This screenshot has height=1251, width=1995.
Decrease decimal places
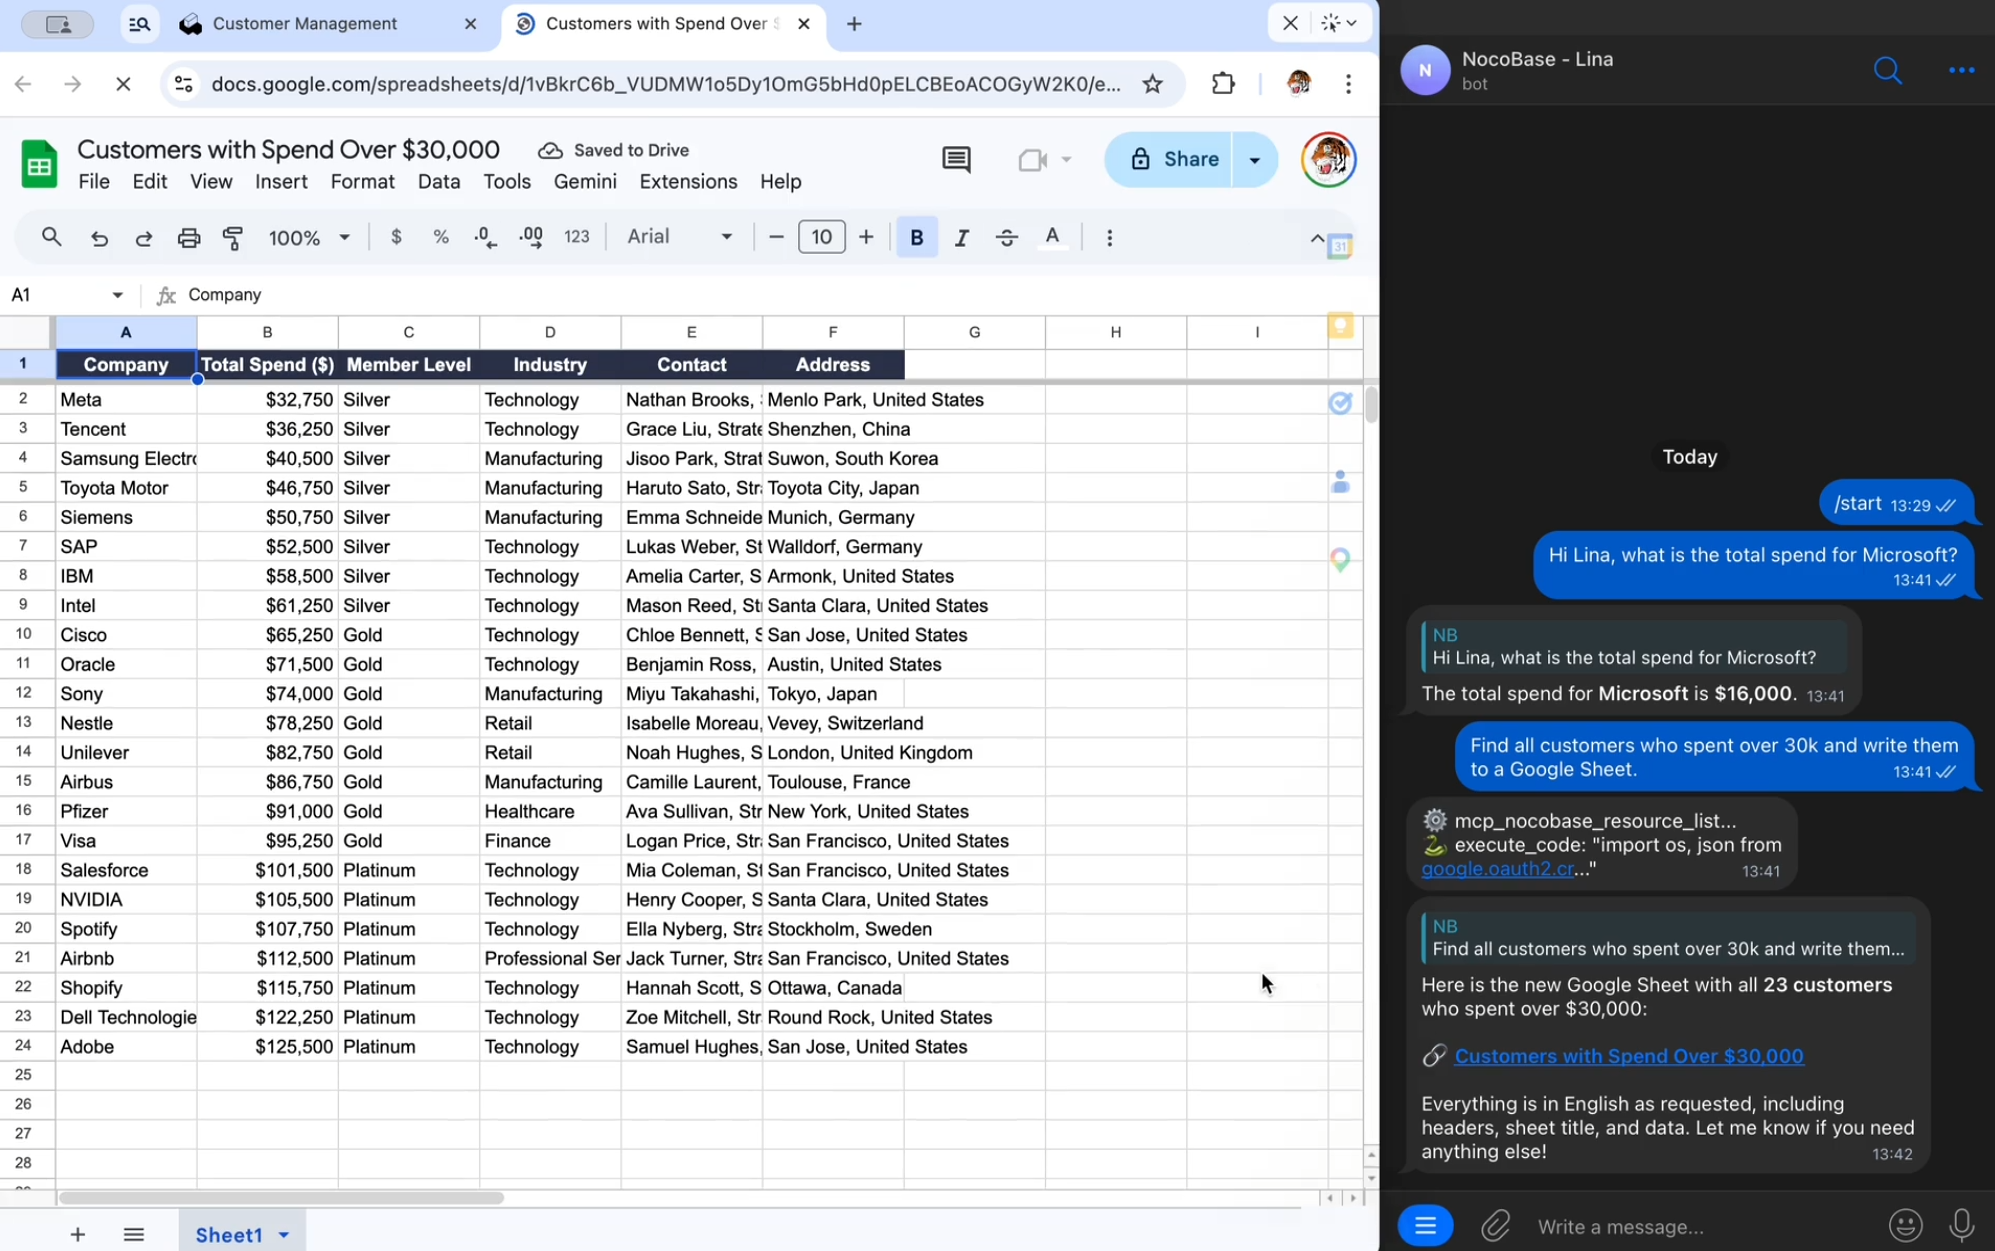click(x=486, y=237)
